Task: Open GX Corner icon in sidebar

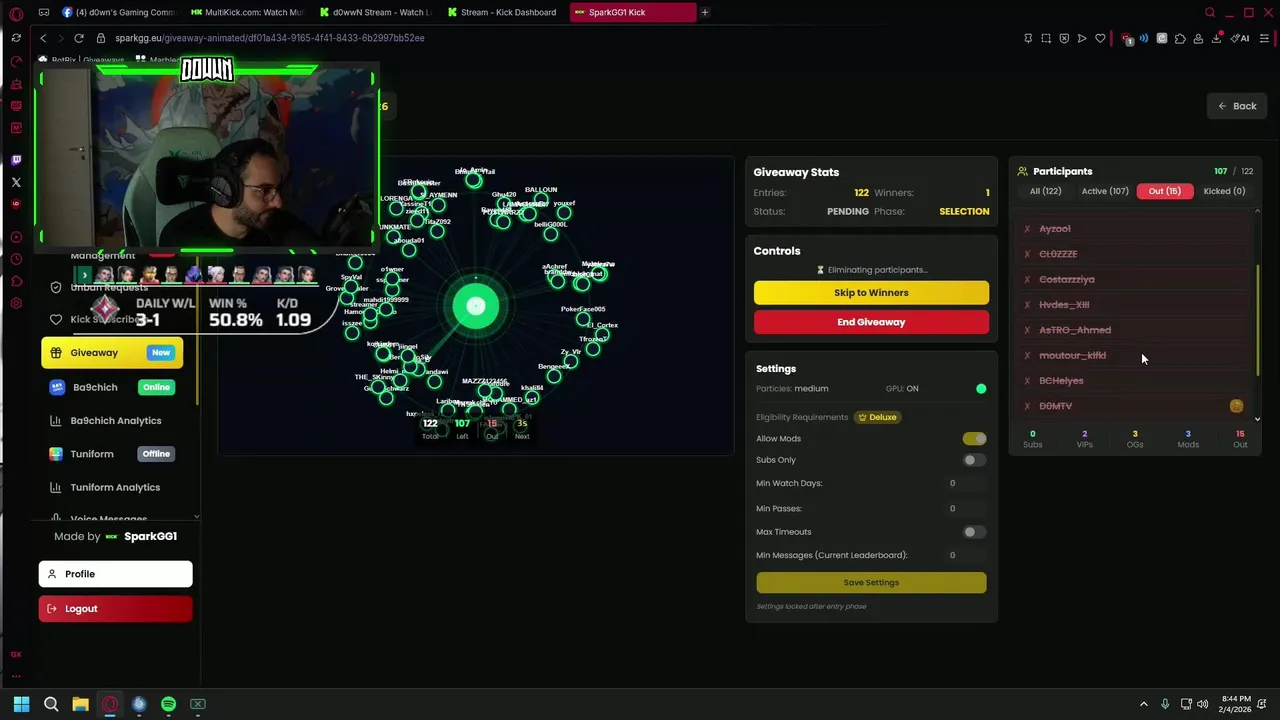Action: (15, 654)
